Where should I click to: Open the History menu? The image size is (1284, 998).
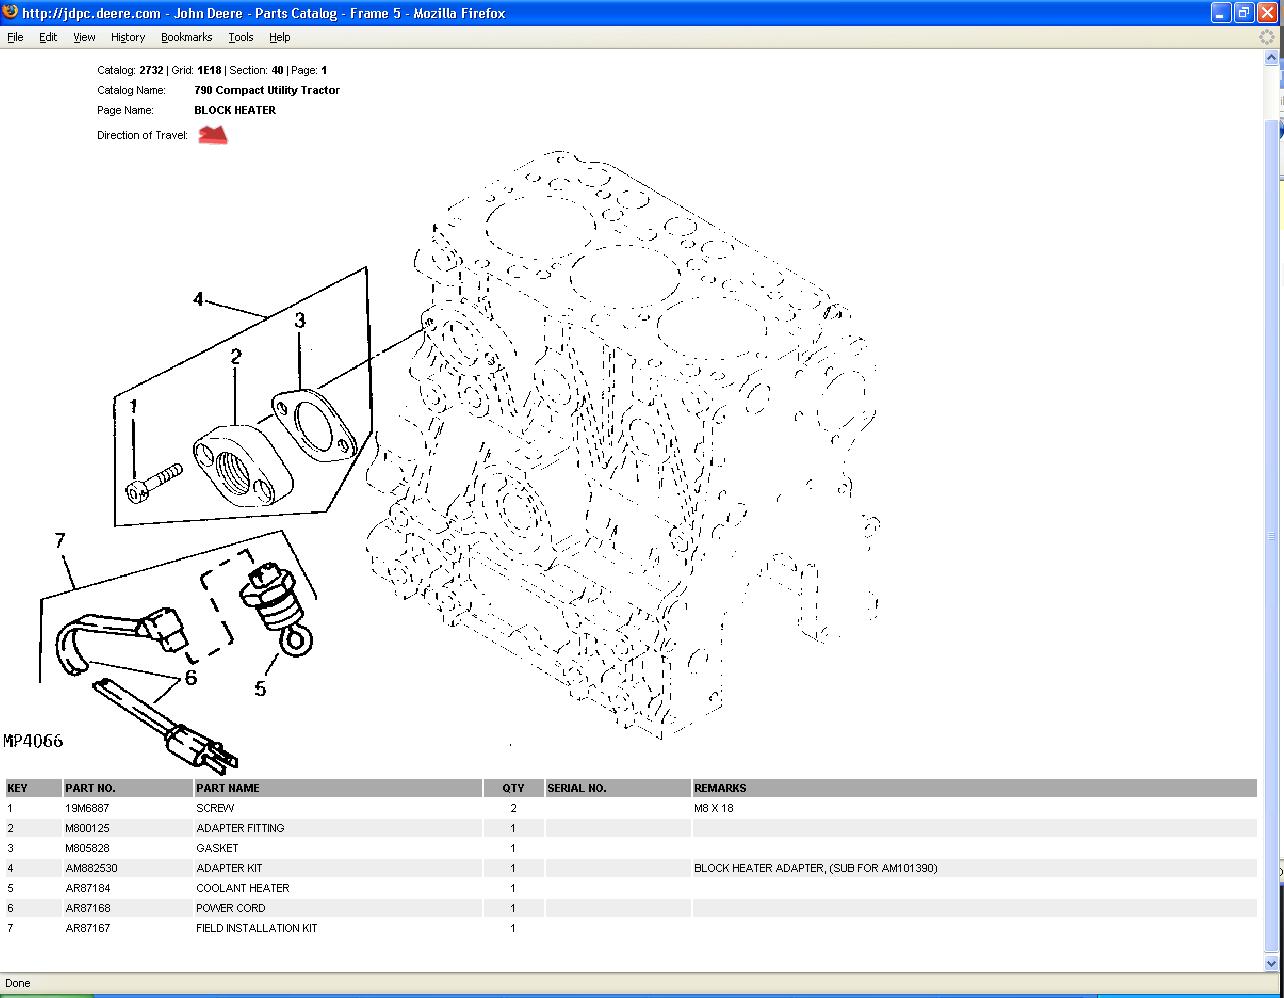[128, 37]
